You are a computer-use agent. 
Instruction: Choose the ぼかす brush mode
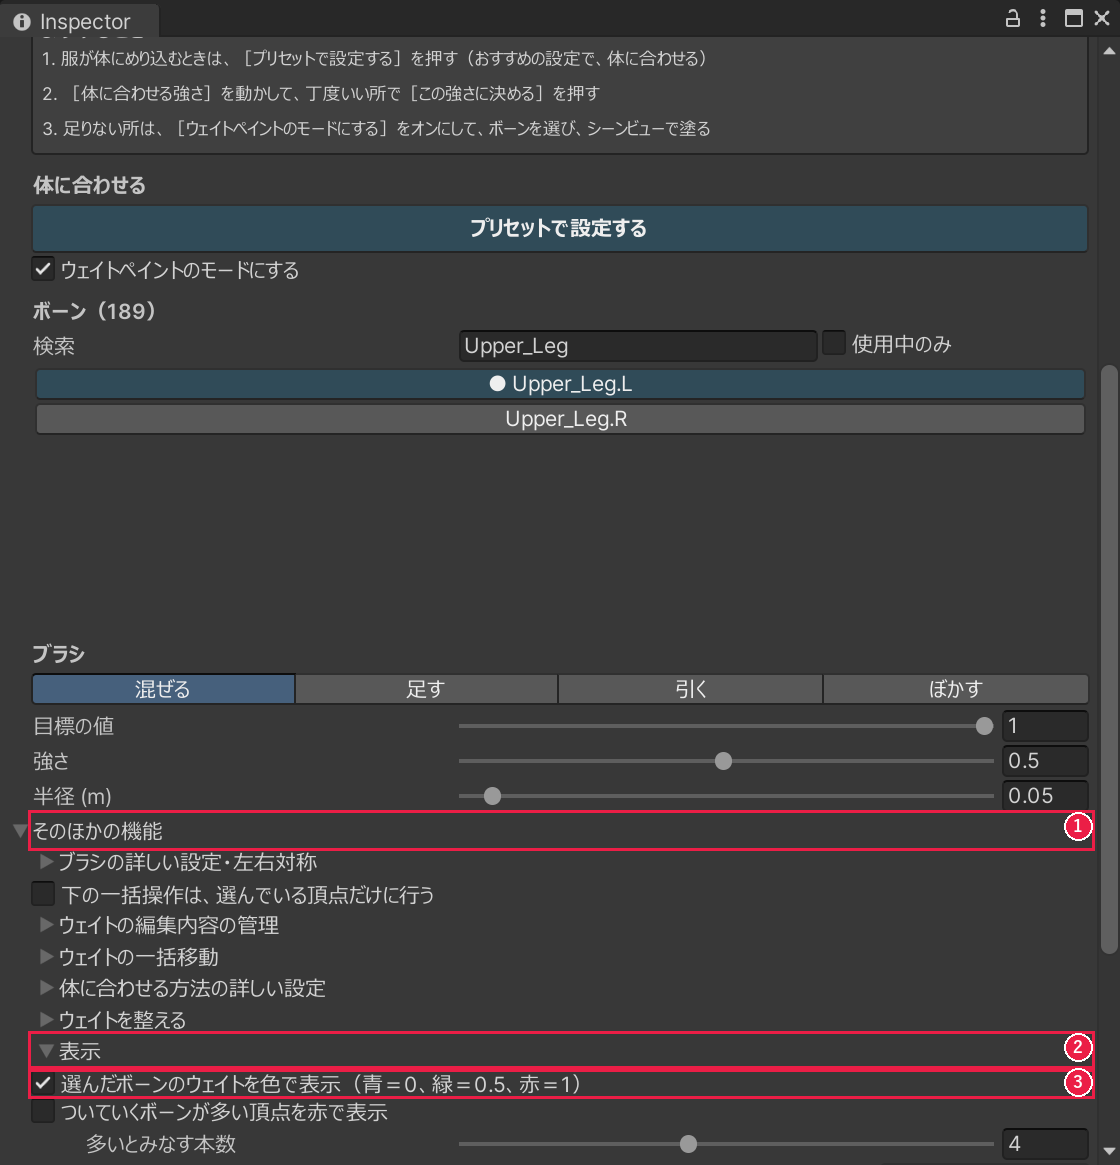tap(956, 689)
